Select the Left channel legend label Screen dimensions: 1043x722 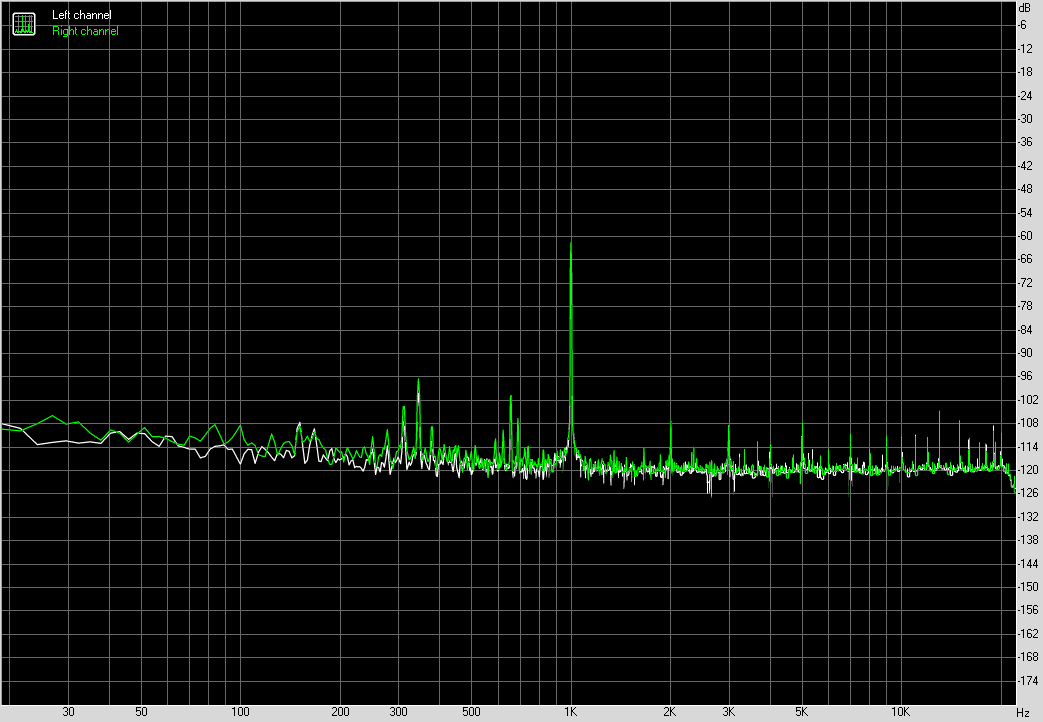tap(82, 15)
